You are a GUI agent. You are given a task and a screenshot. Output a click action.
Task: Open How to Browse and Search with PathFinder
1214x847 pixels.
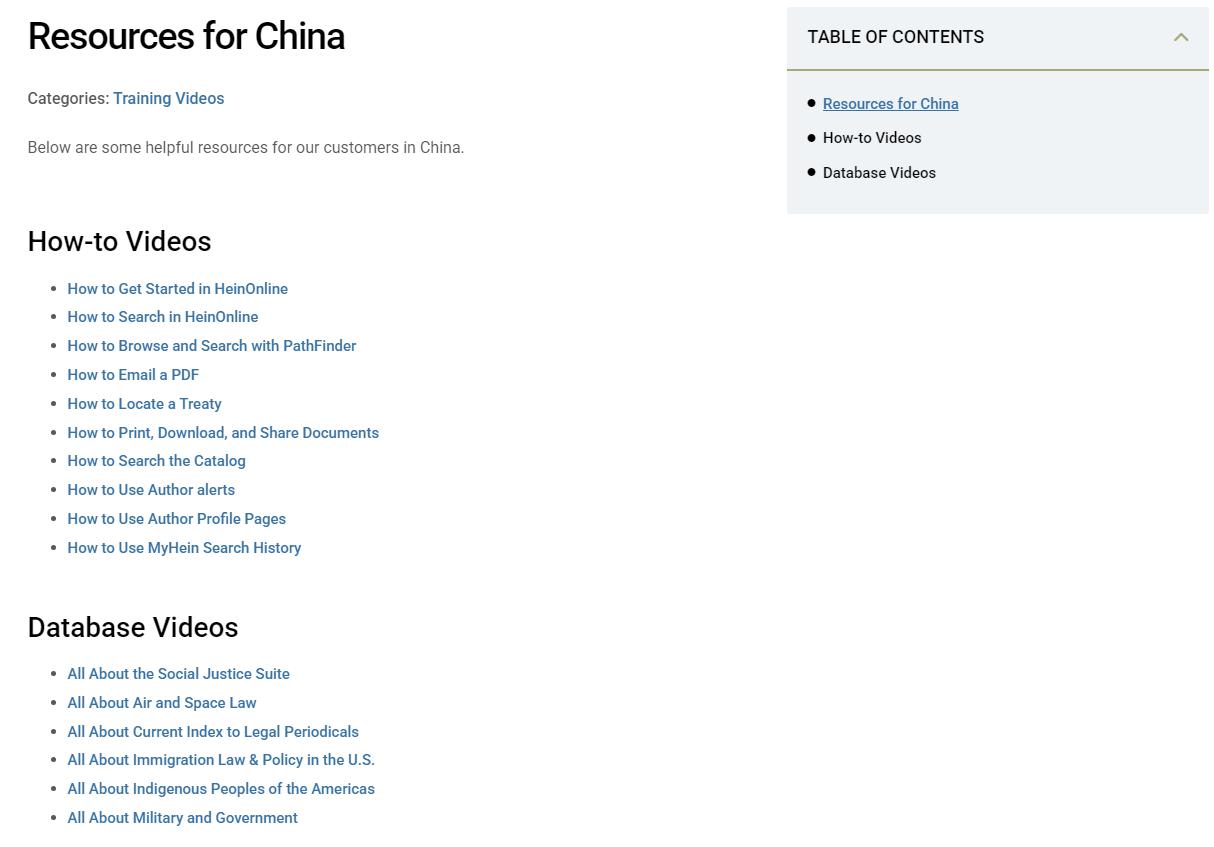point(211,346)
